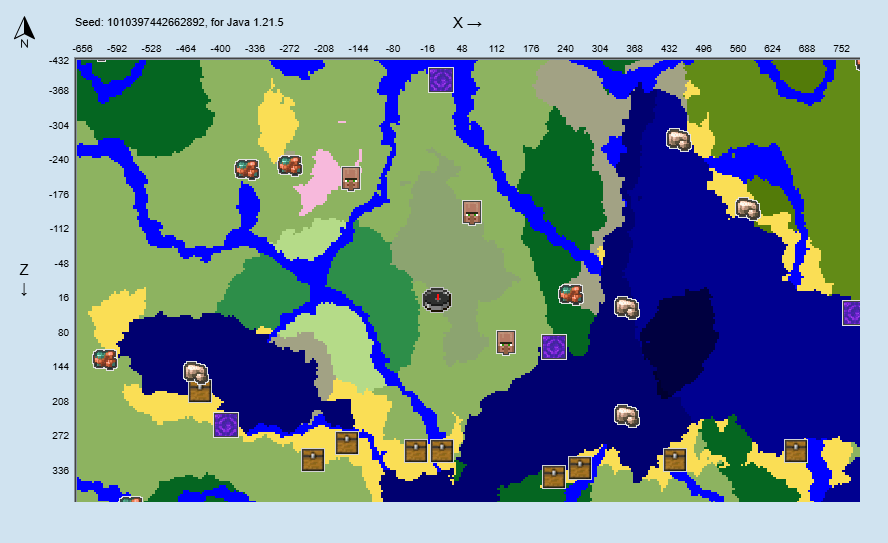Click the ocean ruin marker at northeast ocean top
Viewport: 888px width, 543px height.
pos(678,139)
